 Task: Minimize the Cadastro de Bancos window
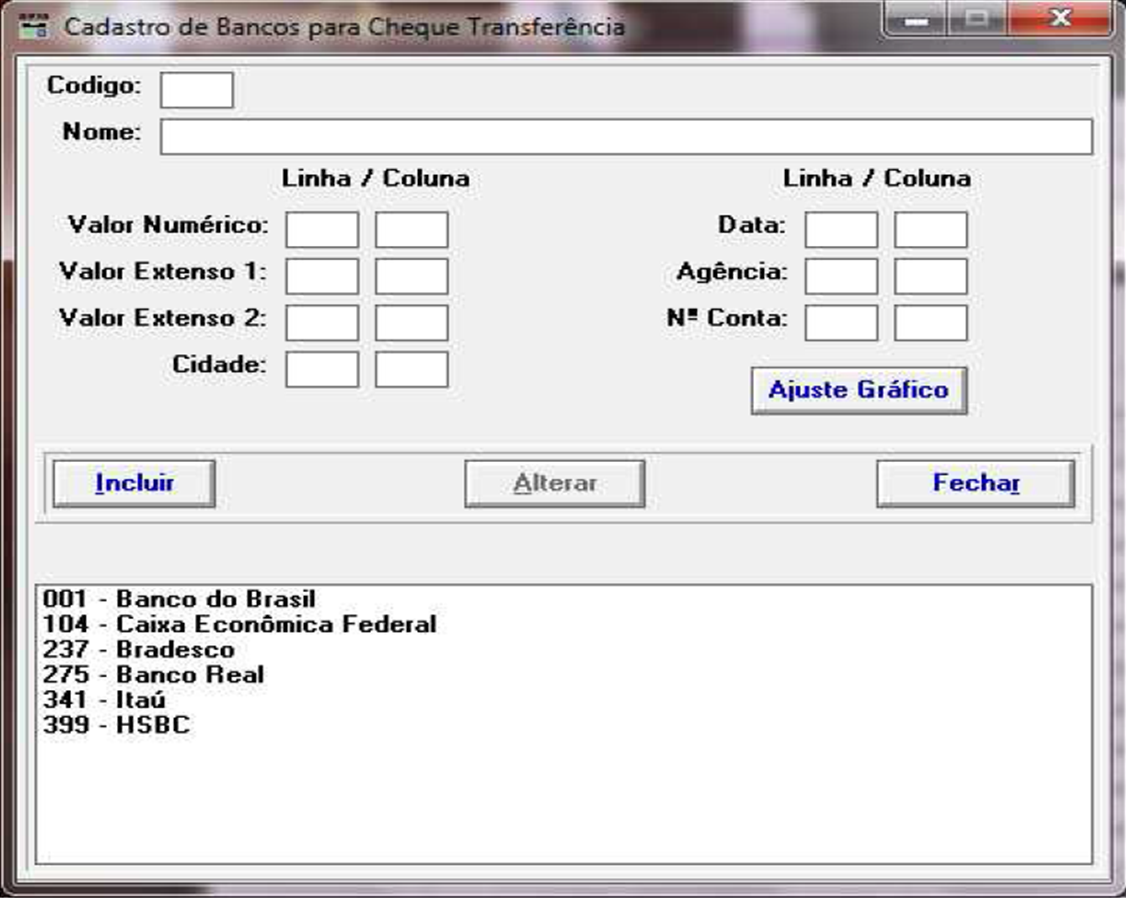pos(916,19)
